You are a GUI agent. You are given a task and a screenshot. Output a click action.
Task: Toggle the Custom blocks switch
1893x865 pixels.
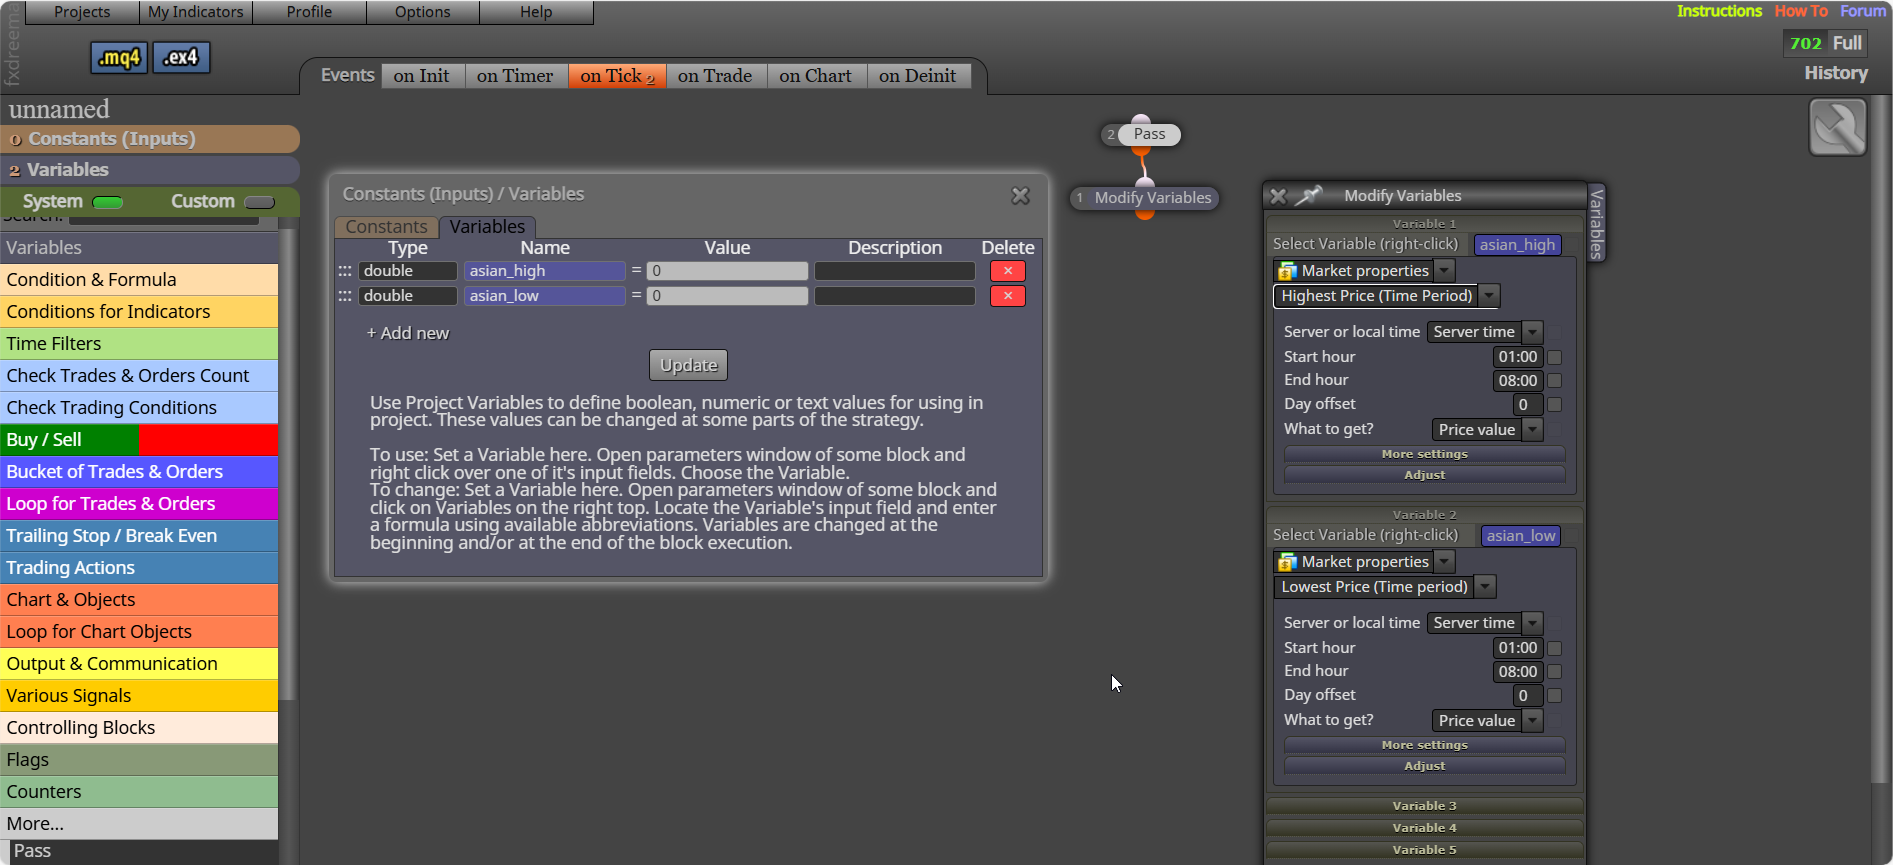(x=259, y=202)
